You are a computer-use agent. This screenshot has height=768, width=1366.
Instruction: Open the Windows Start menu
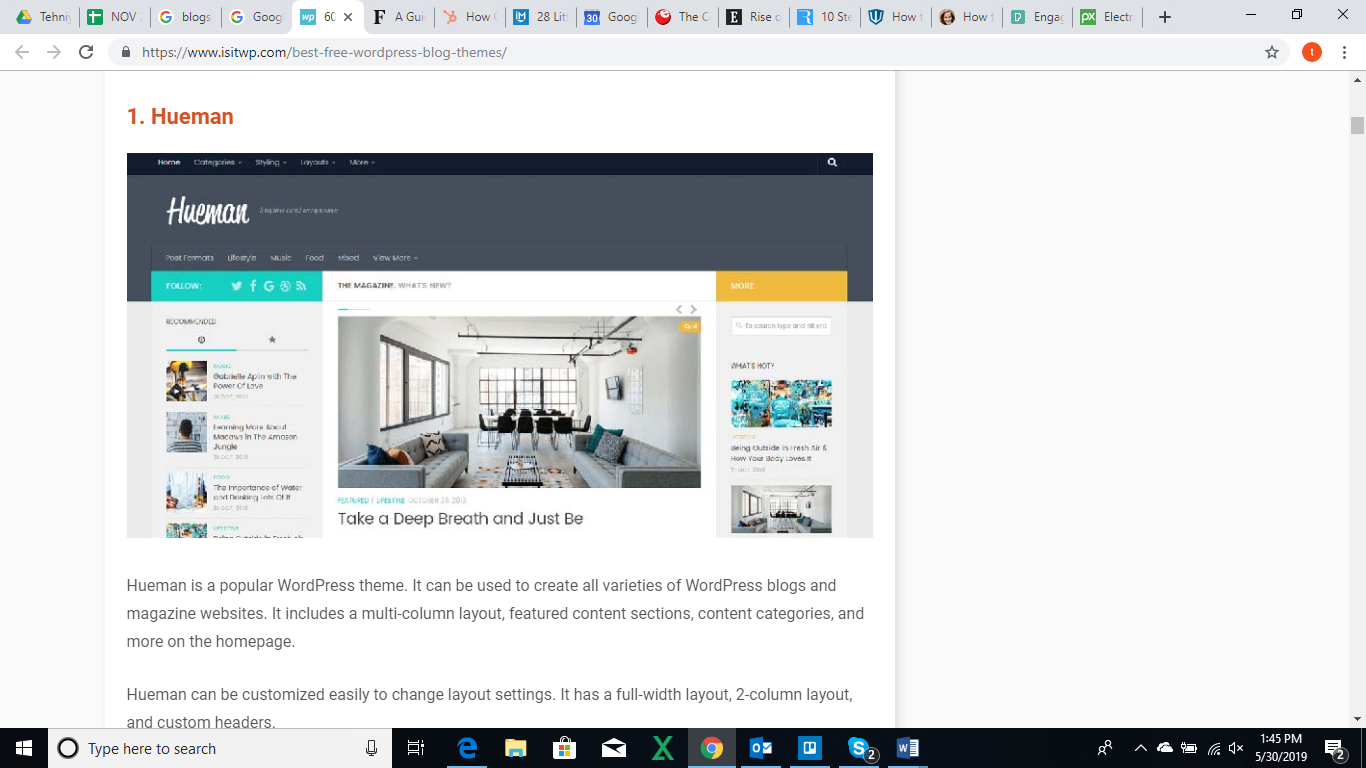point(24,748)
